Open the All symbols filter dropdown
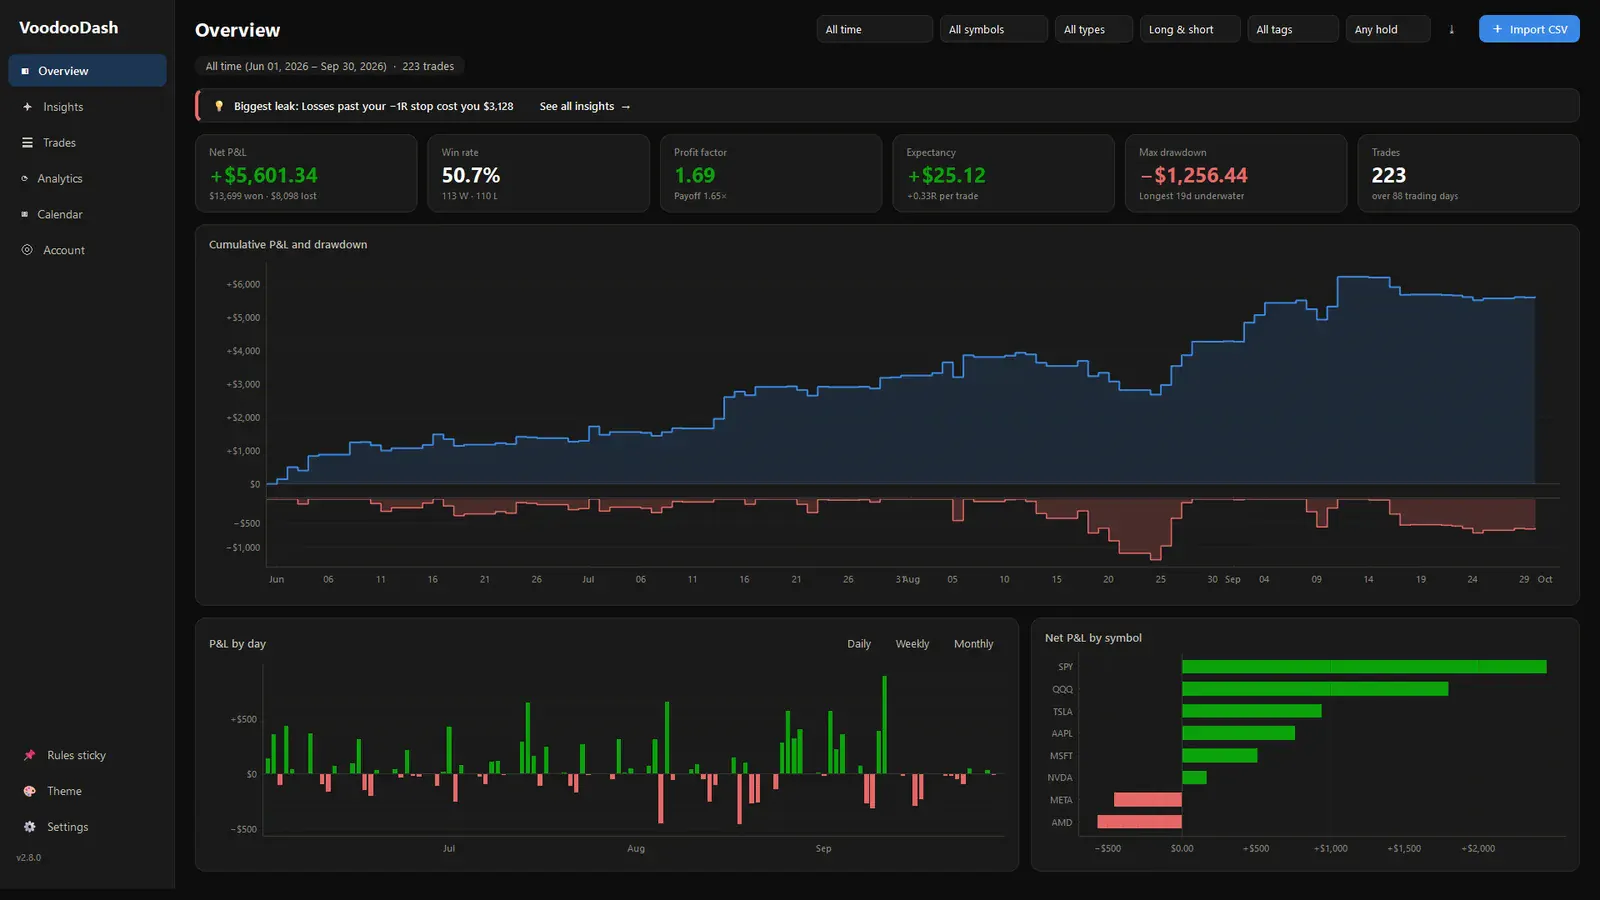This screenshot has height=900, width=1600. (994, 29)
